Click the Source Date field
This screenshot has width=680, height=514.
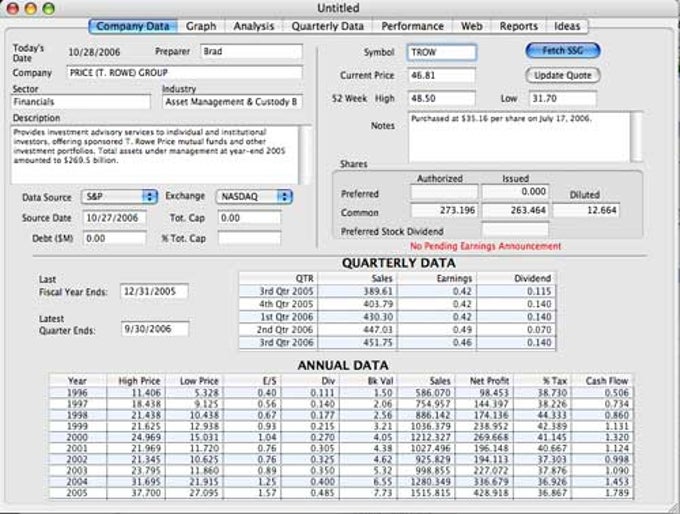tap(114, 218)
